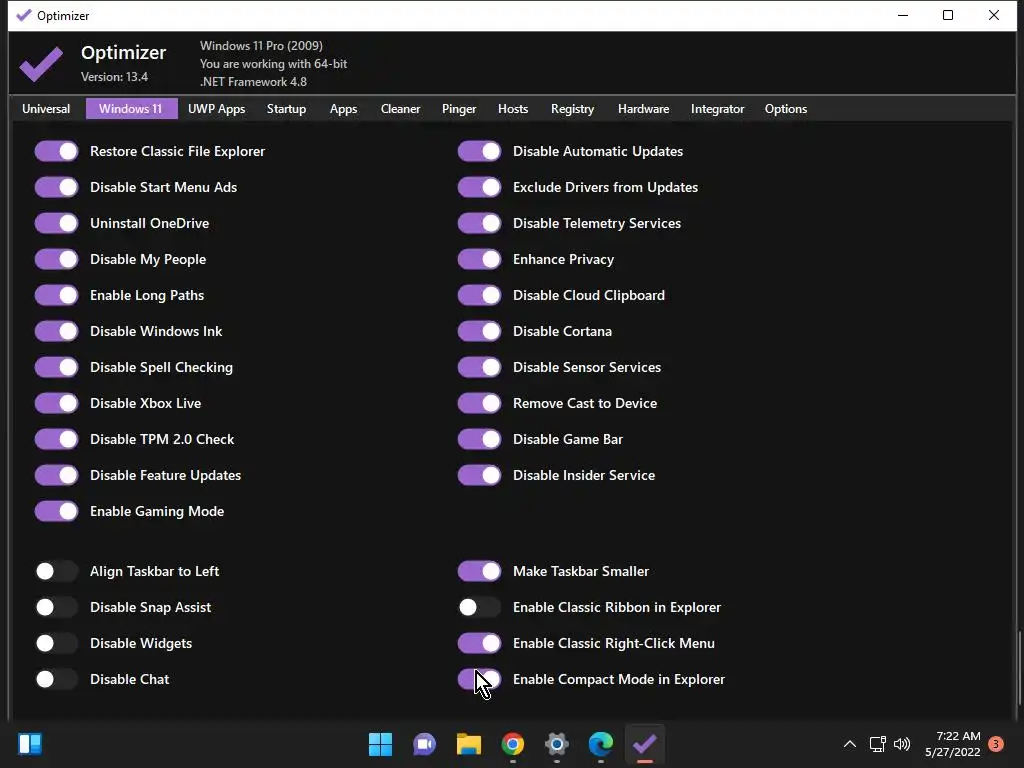1024x768 pixels.
Task: Go to the Hosts tab
Action: coord(513,109)
